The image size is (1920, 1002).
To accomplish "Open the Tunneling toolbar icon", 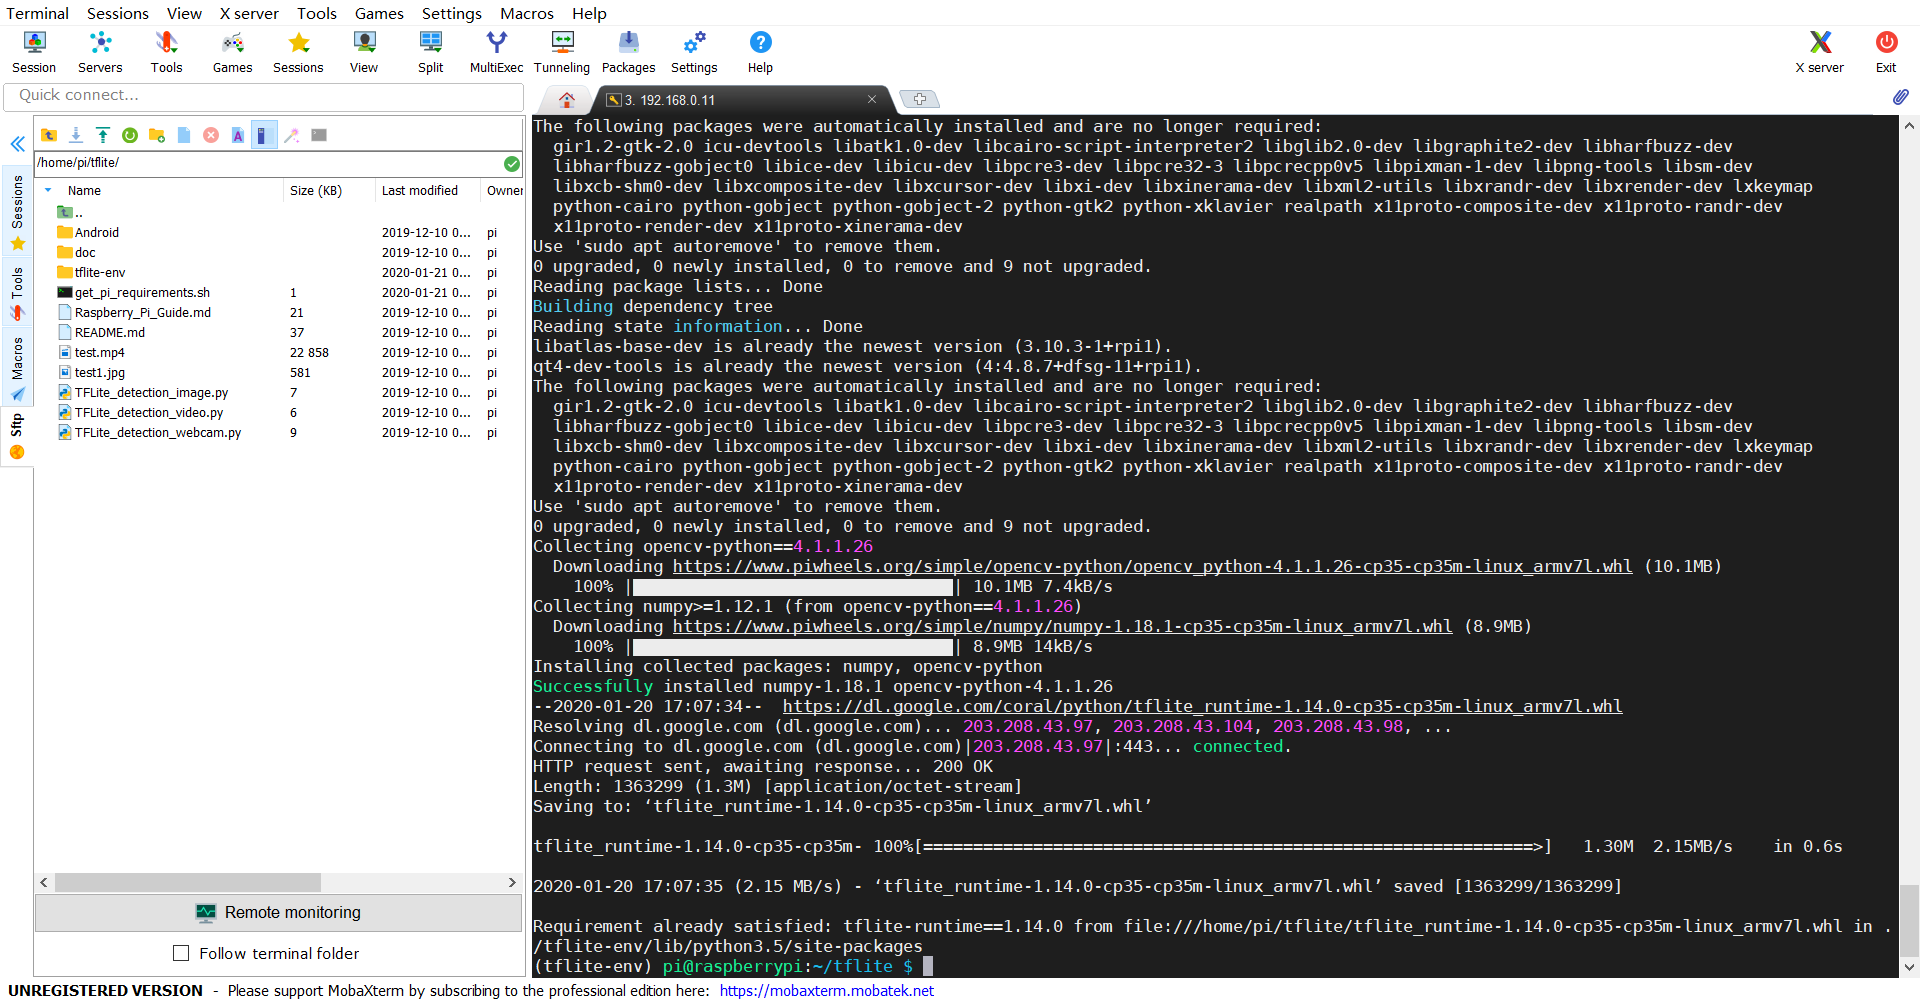I will (x=562, y=52).
